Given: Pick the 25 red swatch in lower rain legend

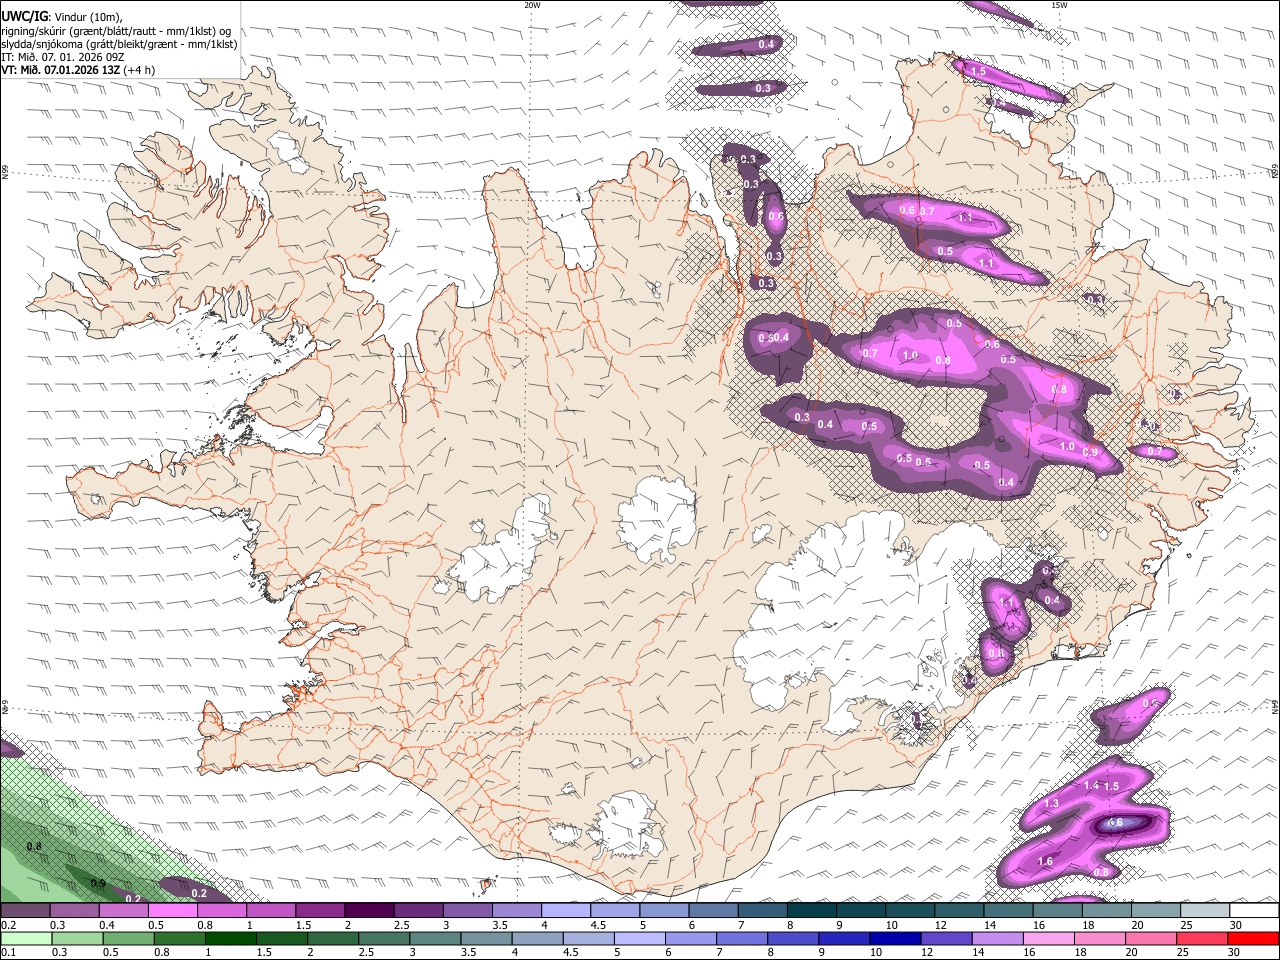Looking at the screenshot, I should click(1202, 938).
